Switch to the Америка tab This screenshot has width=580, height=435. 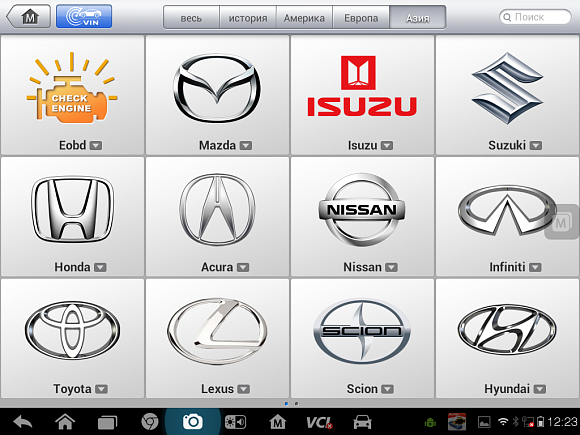click(x=304, y=17)
